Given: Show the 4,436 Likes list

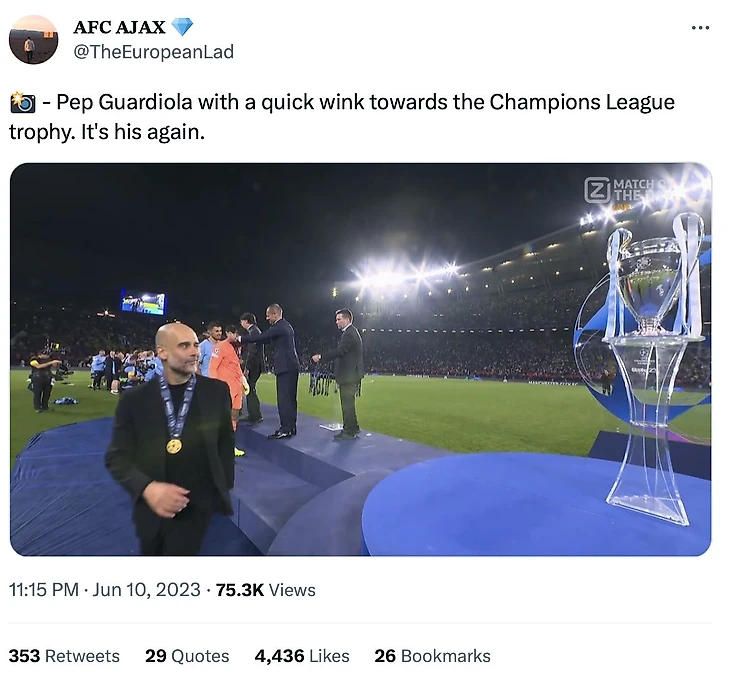Looking at the screenshot, I should [x=302, y=656].
